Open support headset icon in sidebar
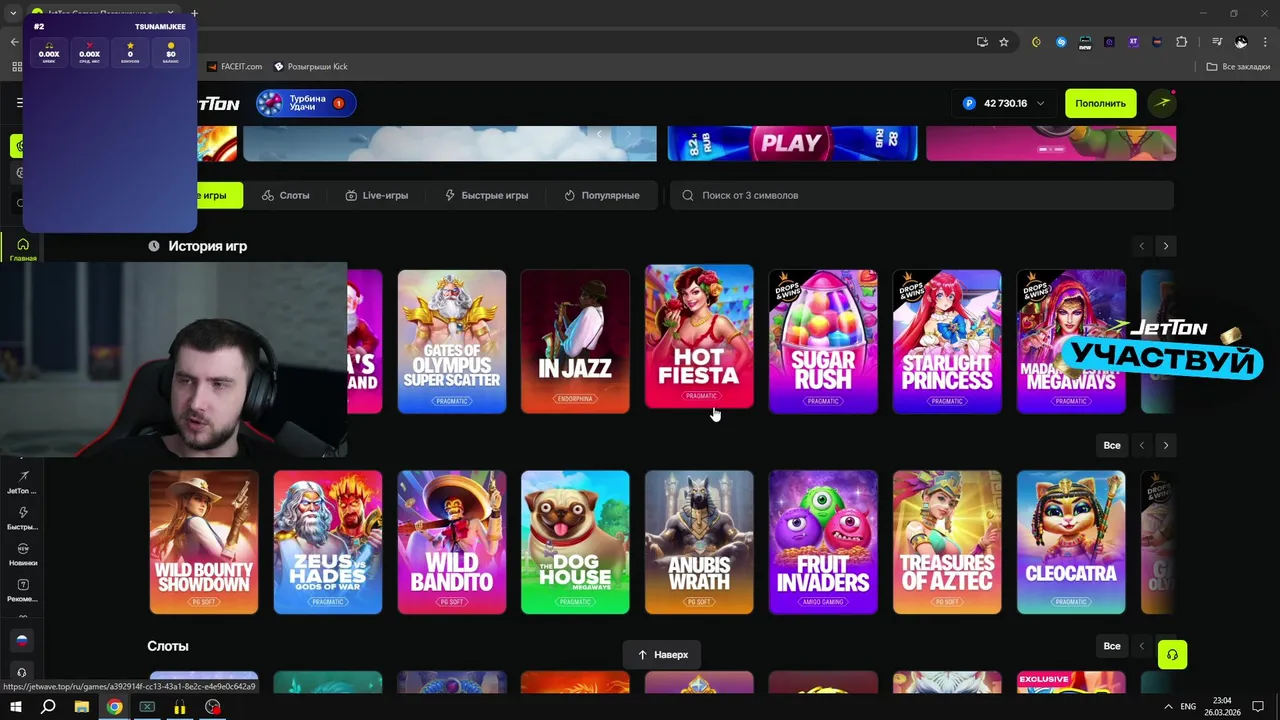The height and width of the screenshot is (720, 1280). [22, 672]
